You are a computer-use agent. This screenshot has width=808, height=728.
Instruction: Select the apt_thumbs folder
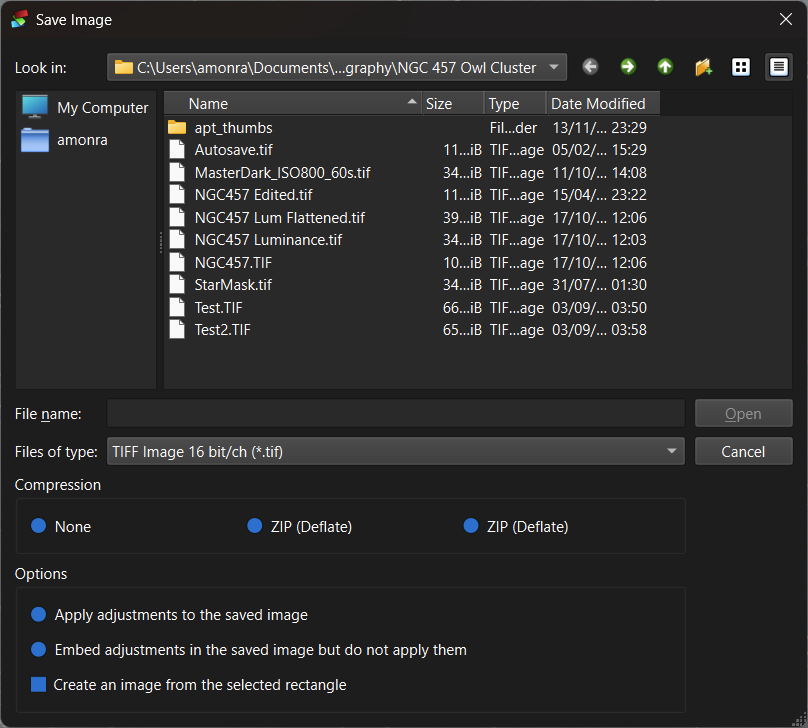233,128
